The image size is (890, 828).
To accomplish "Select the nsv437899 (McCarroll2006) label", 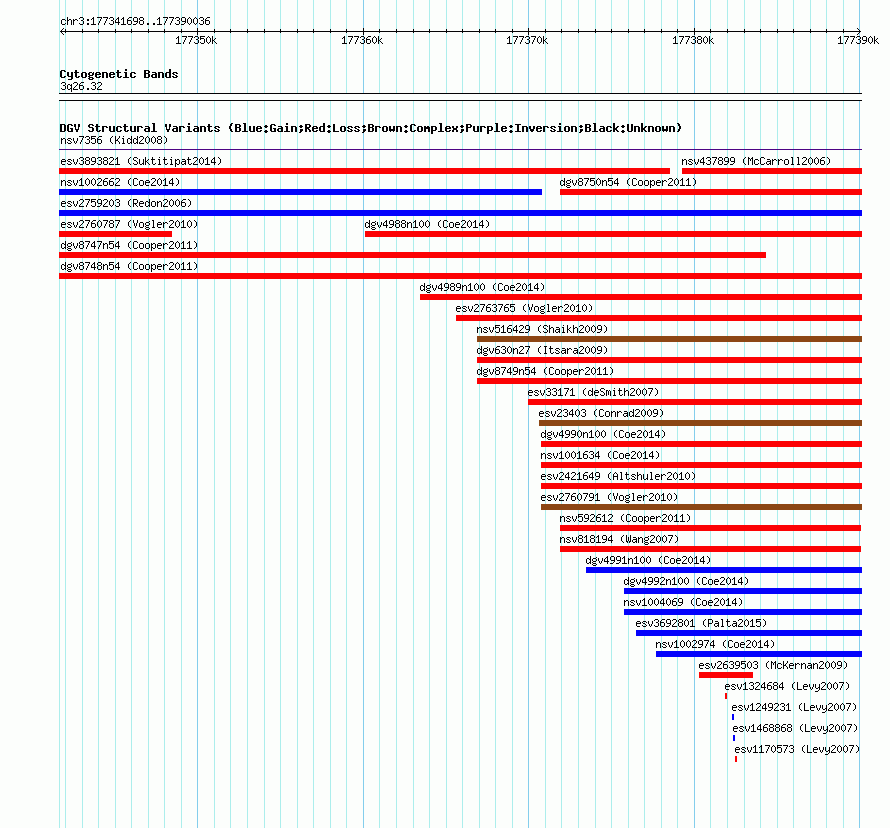I will 755,161.
